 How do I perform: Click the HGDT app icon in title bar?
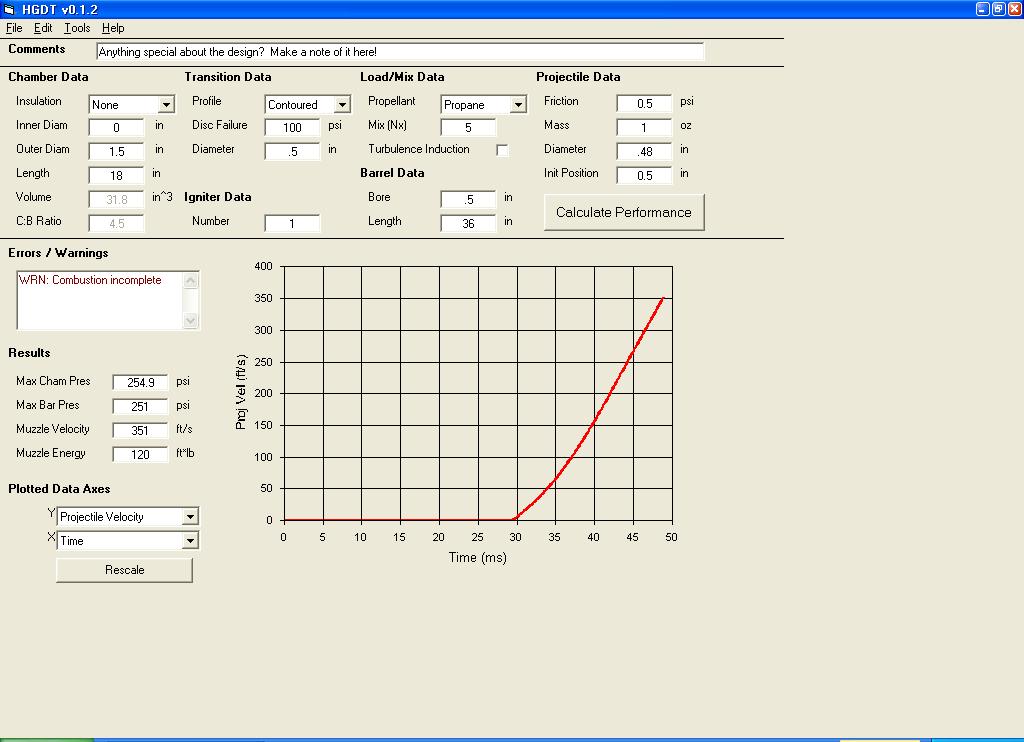pyautogui.click(x=9, y=9)
